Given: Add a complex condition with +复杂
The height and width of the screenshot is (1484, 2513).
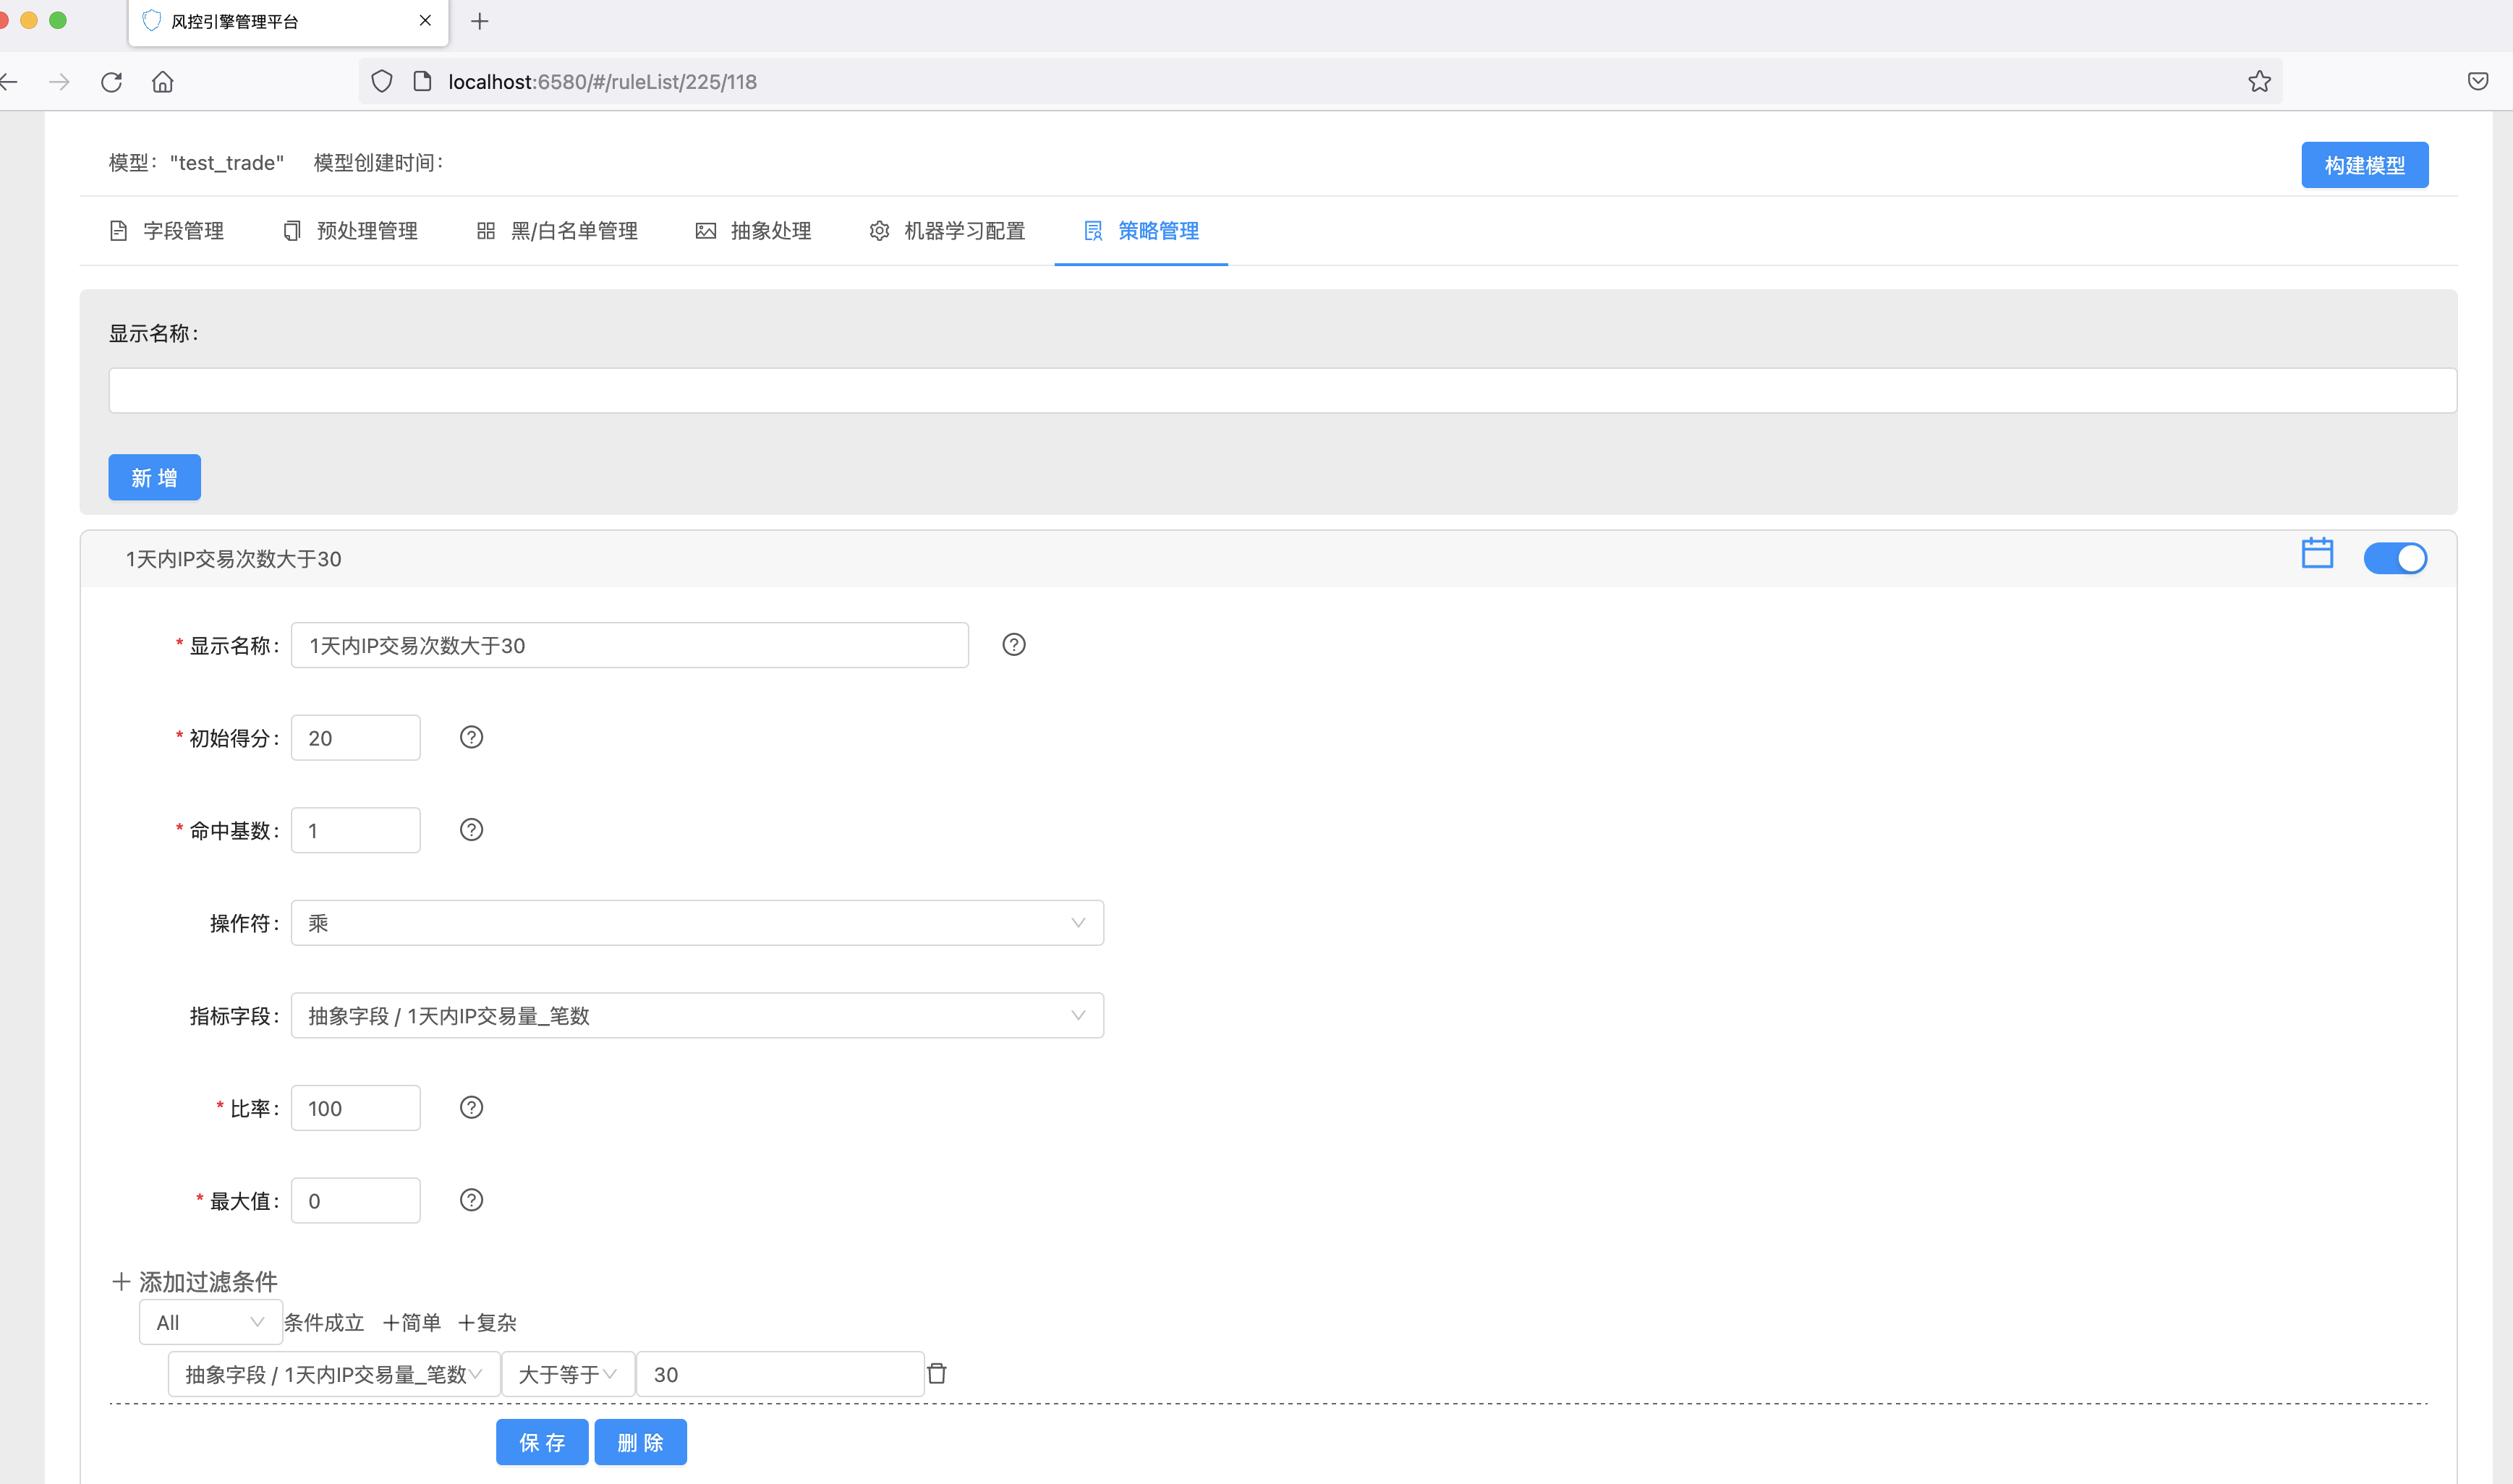Looking at the screenshot, I should point(487,1322).
